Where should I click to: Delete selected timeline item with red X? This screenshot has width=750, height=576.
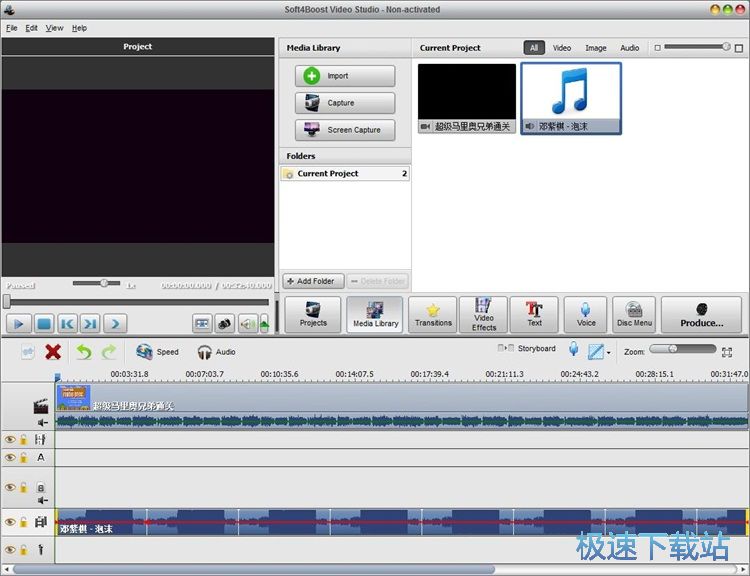(x=53, y=352)
